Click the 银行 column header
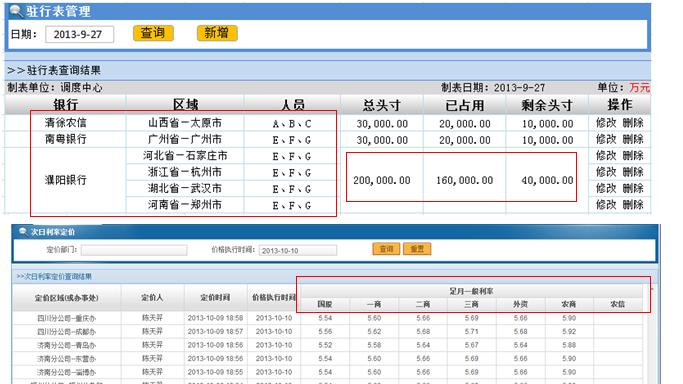 pos(65,105)
